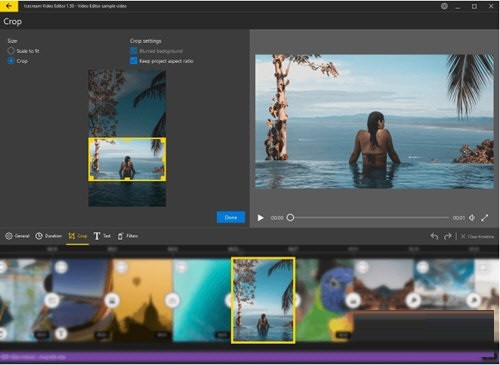The width and height of the screenshot is (500, 365).
Task: Switch to the Text tab
Action: 102,236
